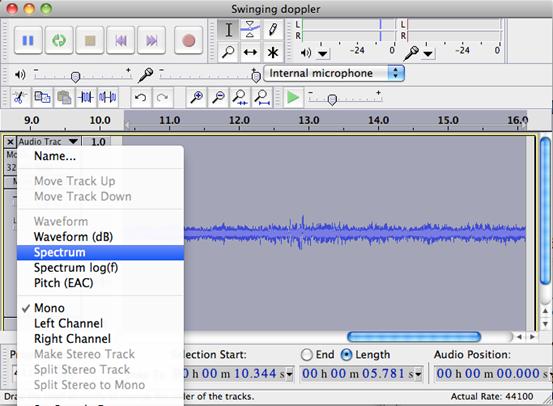Stop playback with the Stop button
Image resolution: width=553 pixels, height=406 pixels.
point(90,40)
